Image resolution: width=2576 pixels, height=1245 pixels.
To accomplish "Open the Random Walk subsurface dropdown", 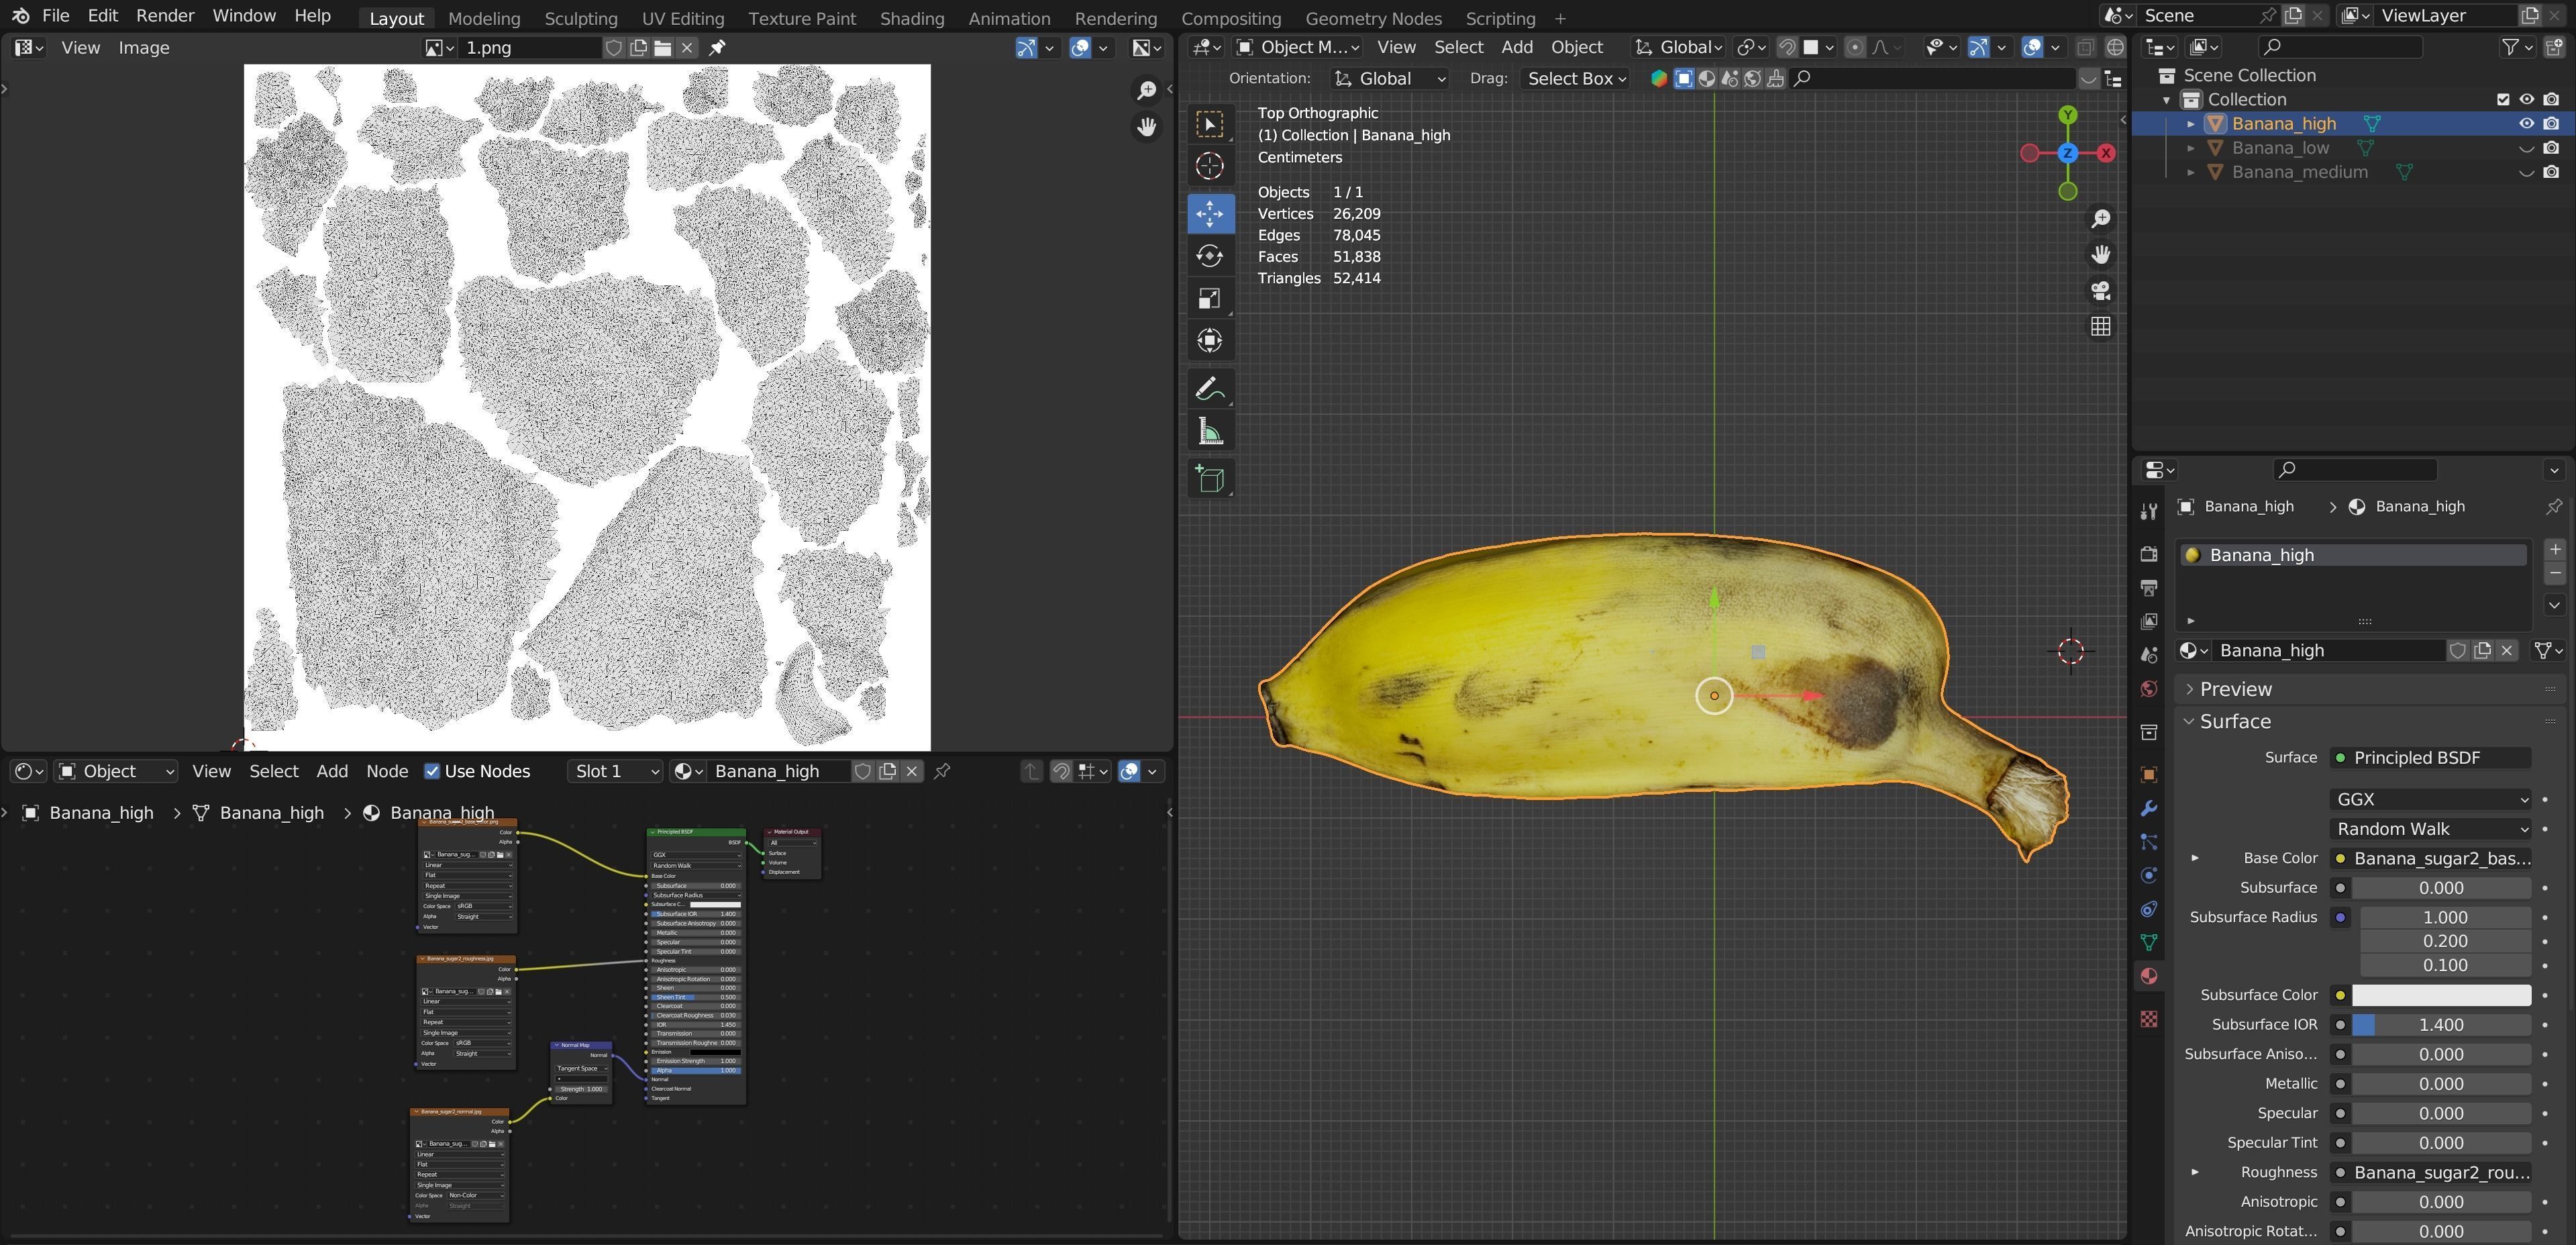I will click(2430, 829).
